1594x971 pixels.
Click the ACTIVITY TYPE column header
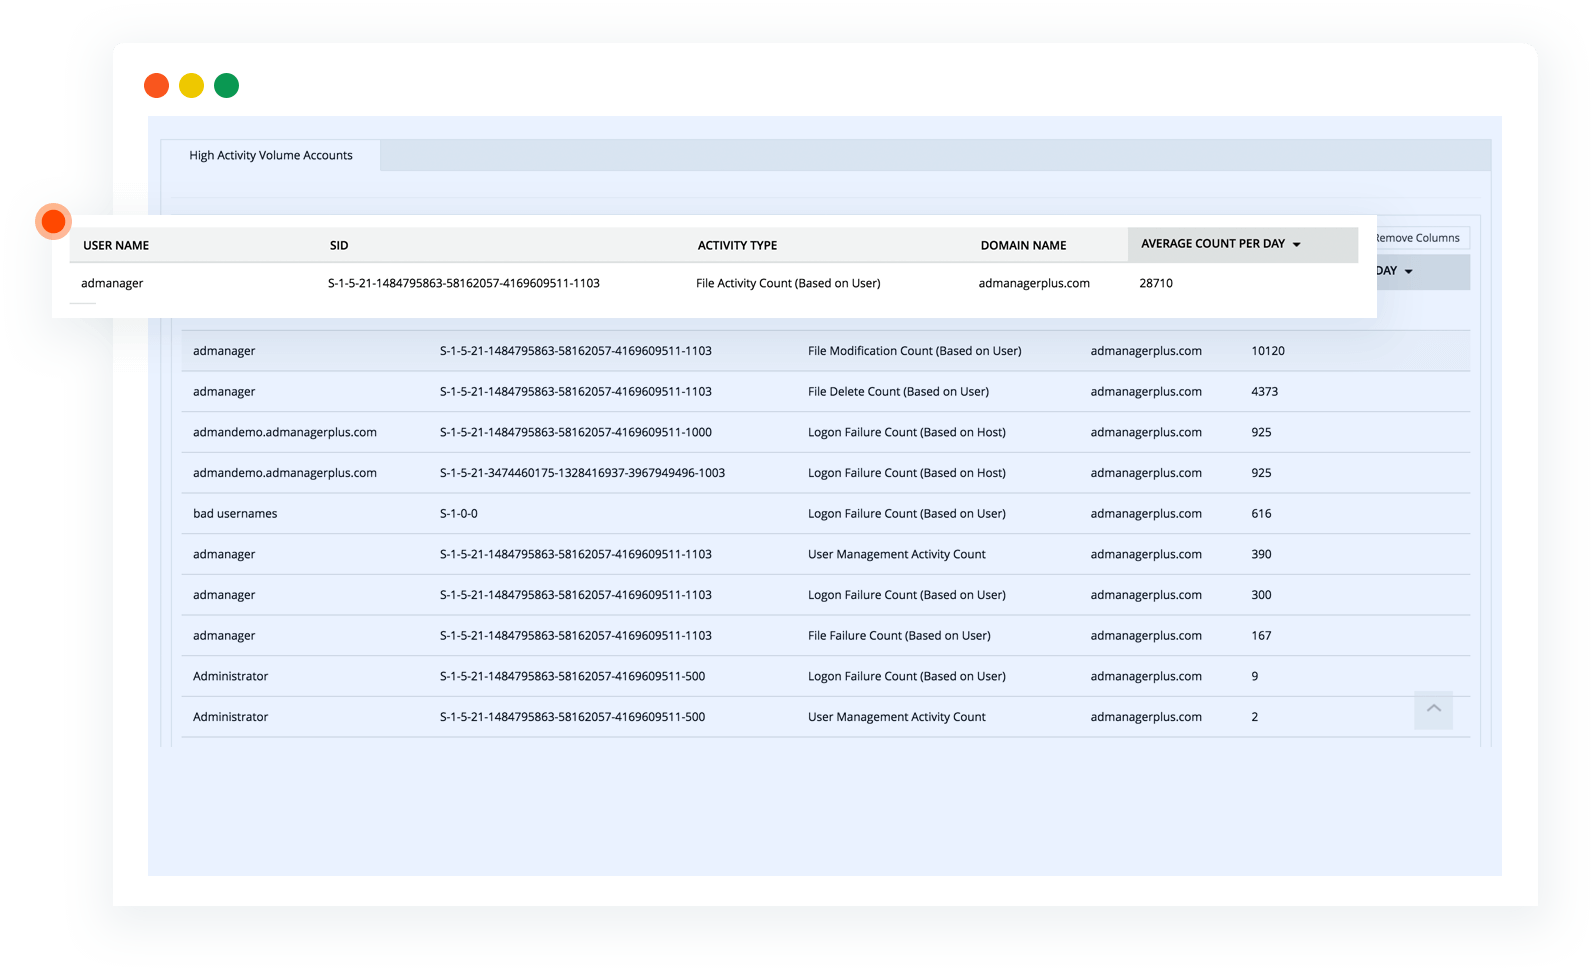pyautogui.click(x=737, y=246)
